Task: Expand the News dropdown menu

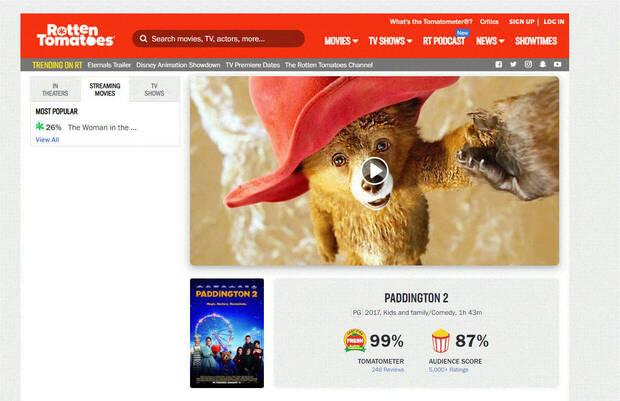Action: coord(490,41)
